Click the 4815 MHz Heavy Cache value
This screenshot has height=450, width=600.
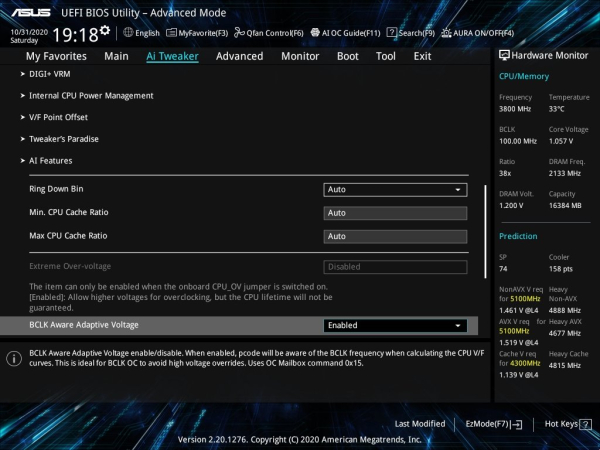point(564,365)
